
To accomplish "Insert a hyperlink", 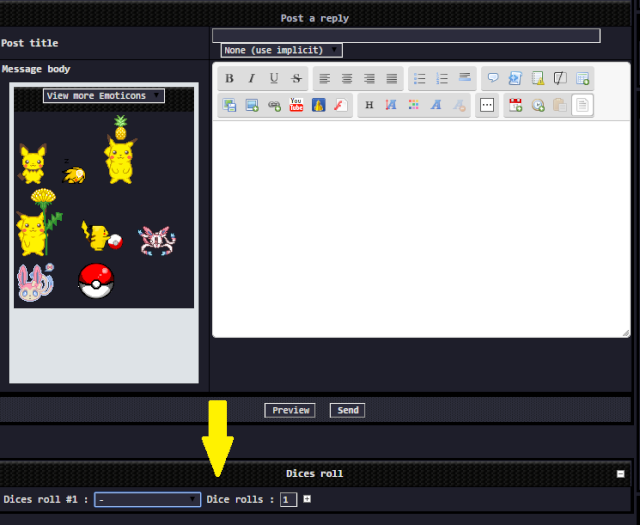I will point(274,105).
